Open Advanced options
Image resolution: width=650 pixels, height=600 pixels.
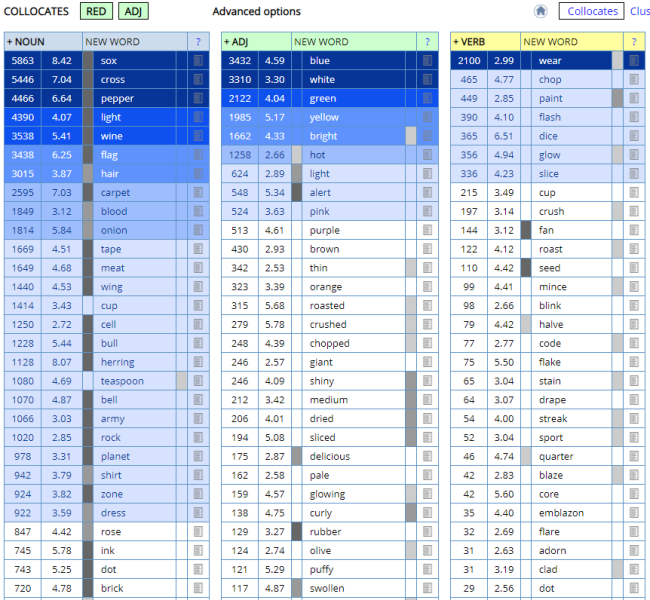click(257, 12)
